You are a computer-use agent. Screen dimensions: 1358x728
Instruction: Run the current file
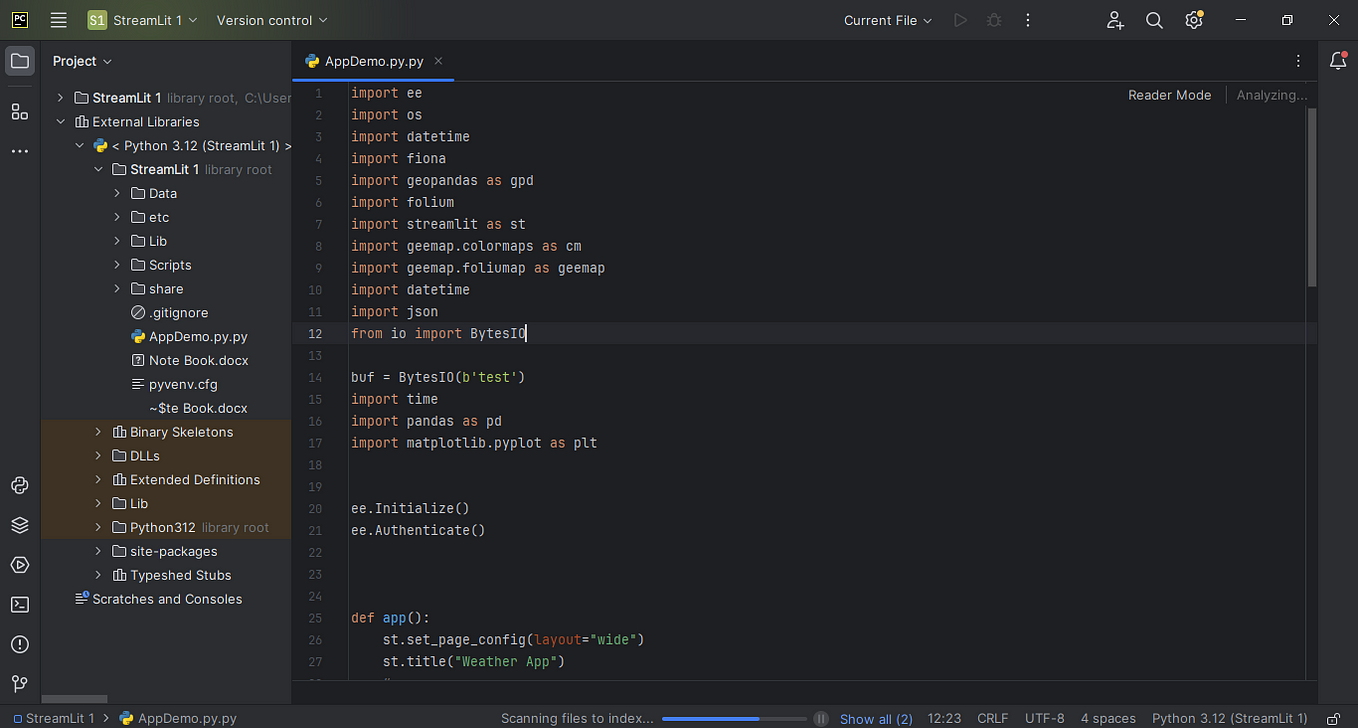tap(960, 20)
